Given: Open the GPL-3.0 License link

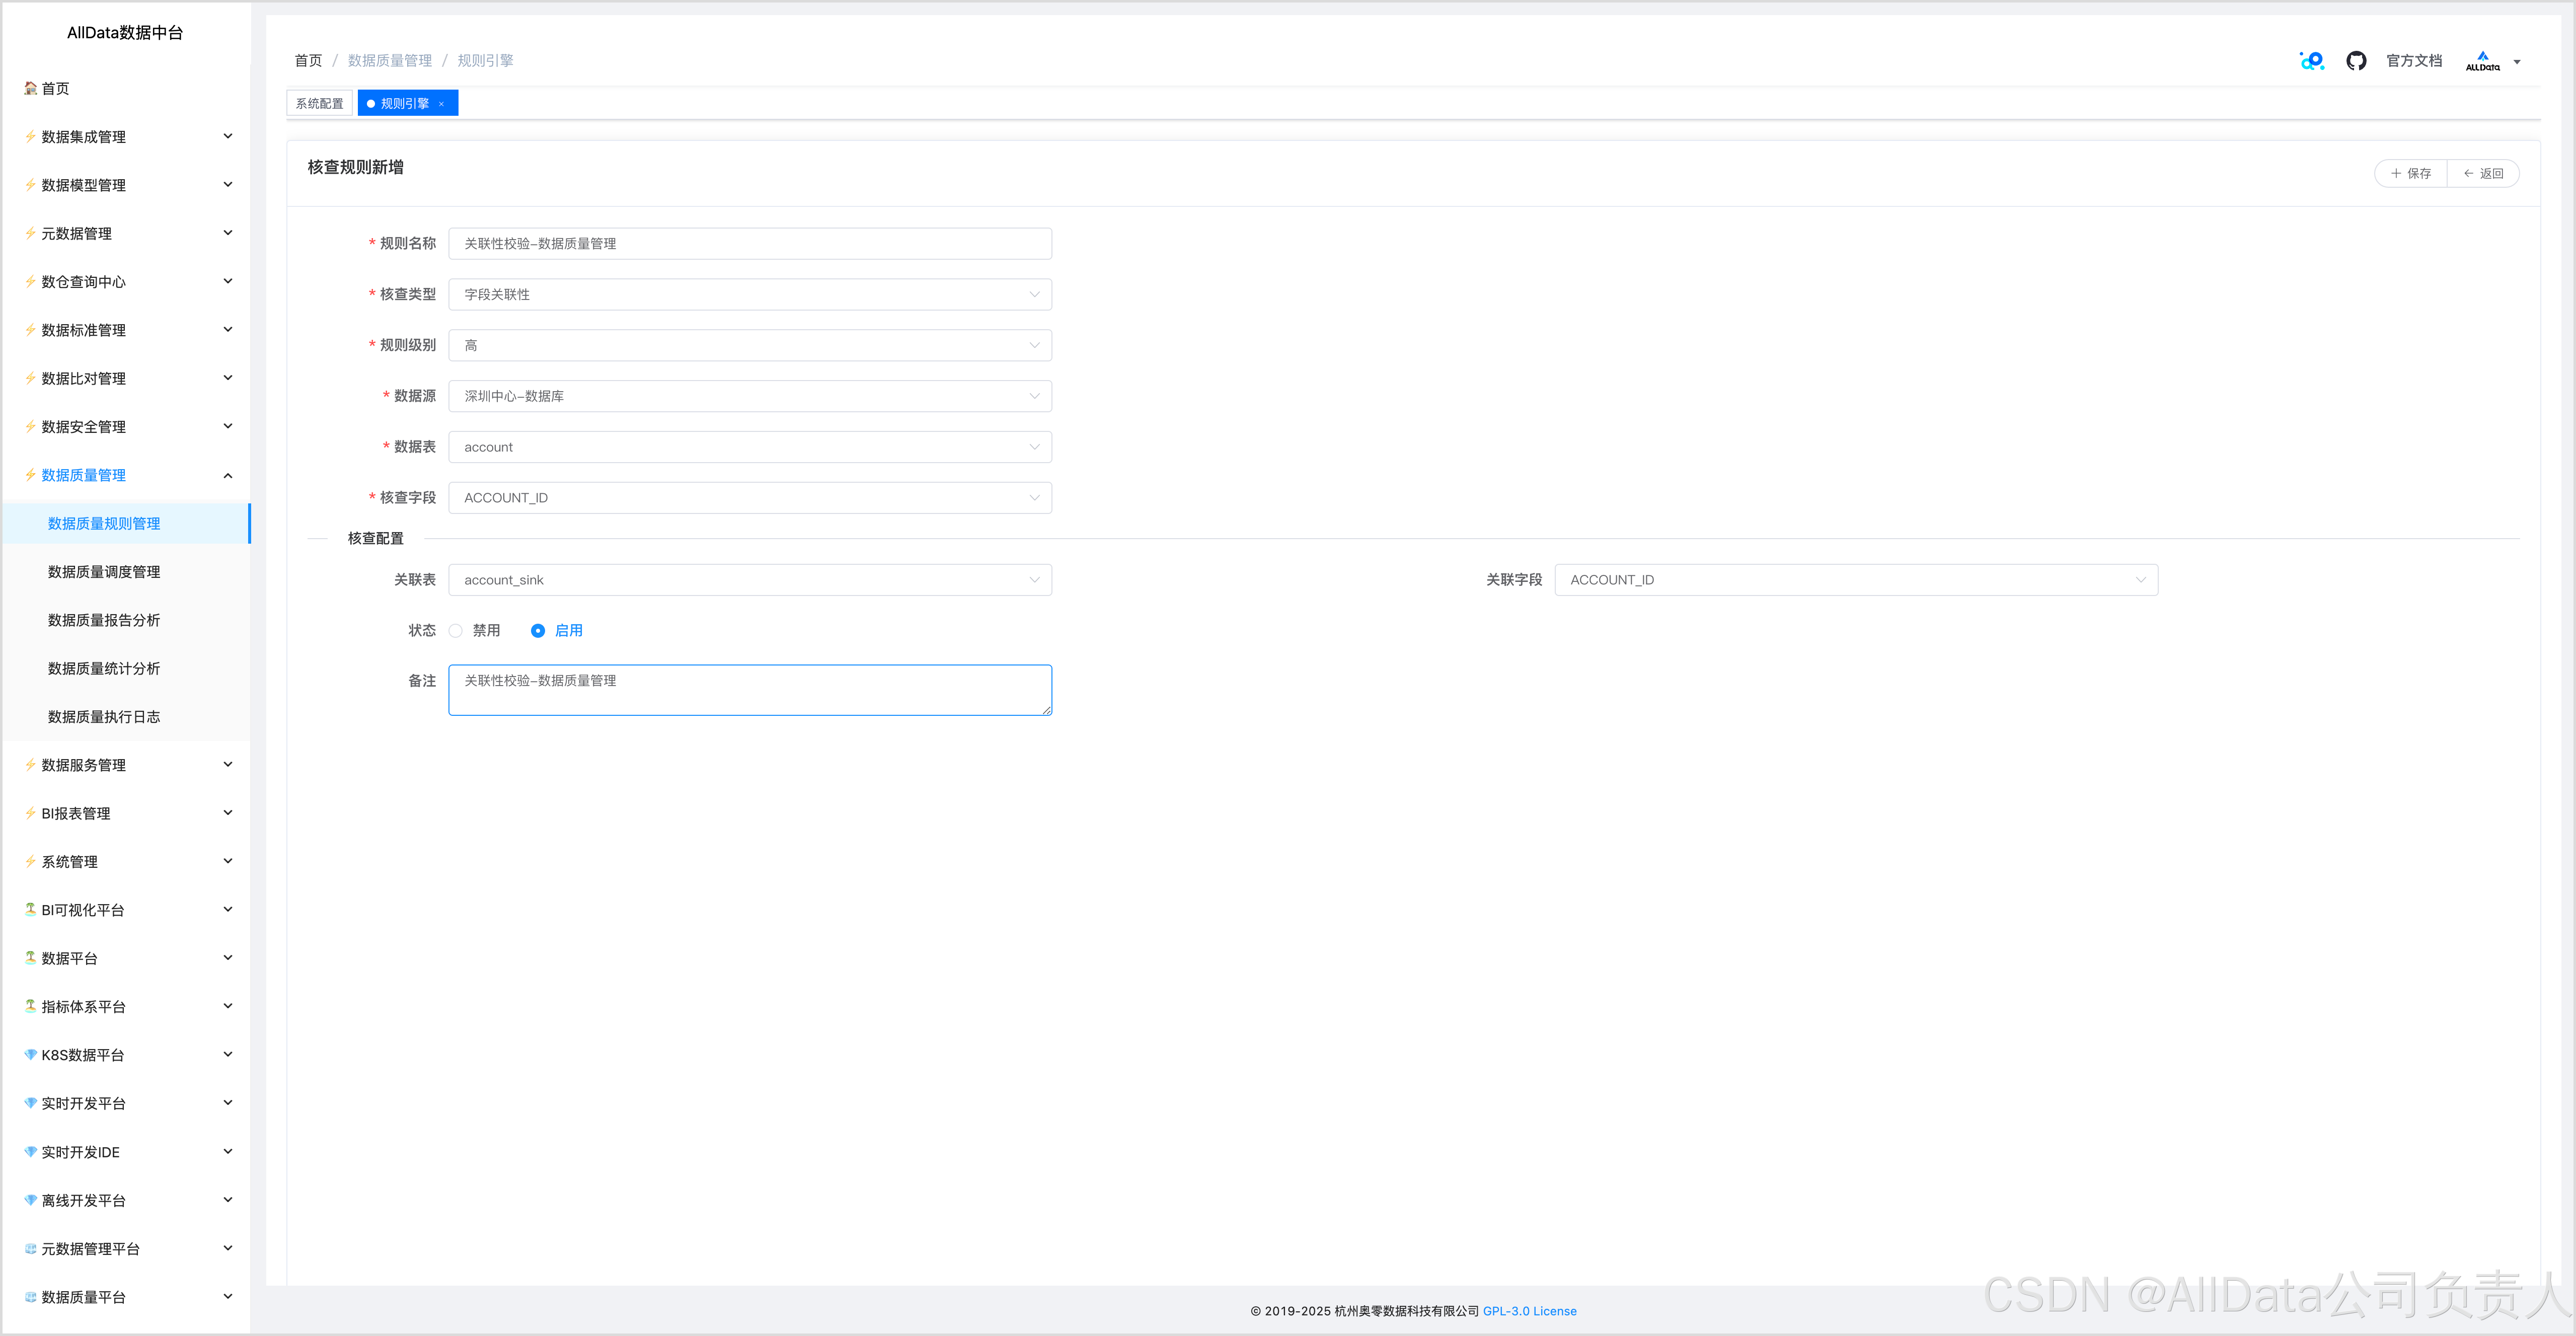Looking at the screenshot, I should point(1529,1311).
